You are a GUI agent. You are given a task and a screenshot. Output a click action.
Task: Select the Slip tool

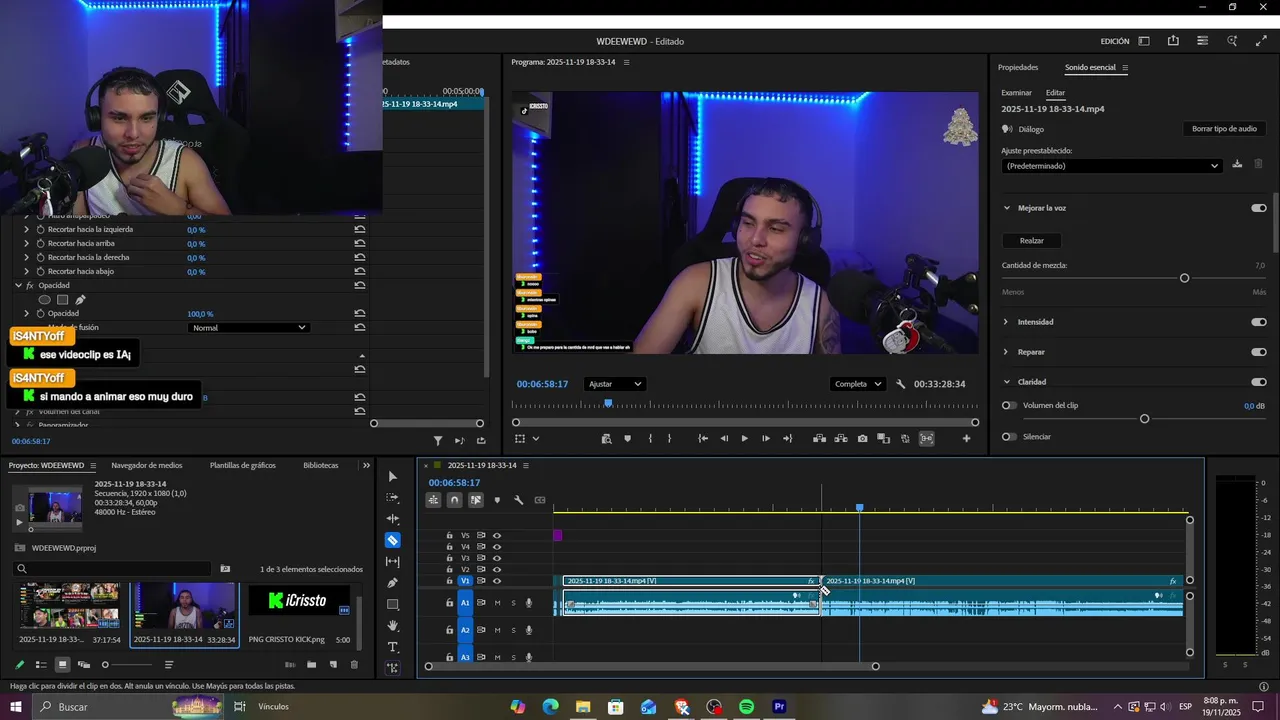pos(393,562)
